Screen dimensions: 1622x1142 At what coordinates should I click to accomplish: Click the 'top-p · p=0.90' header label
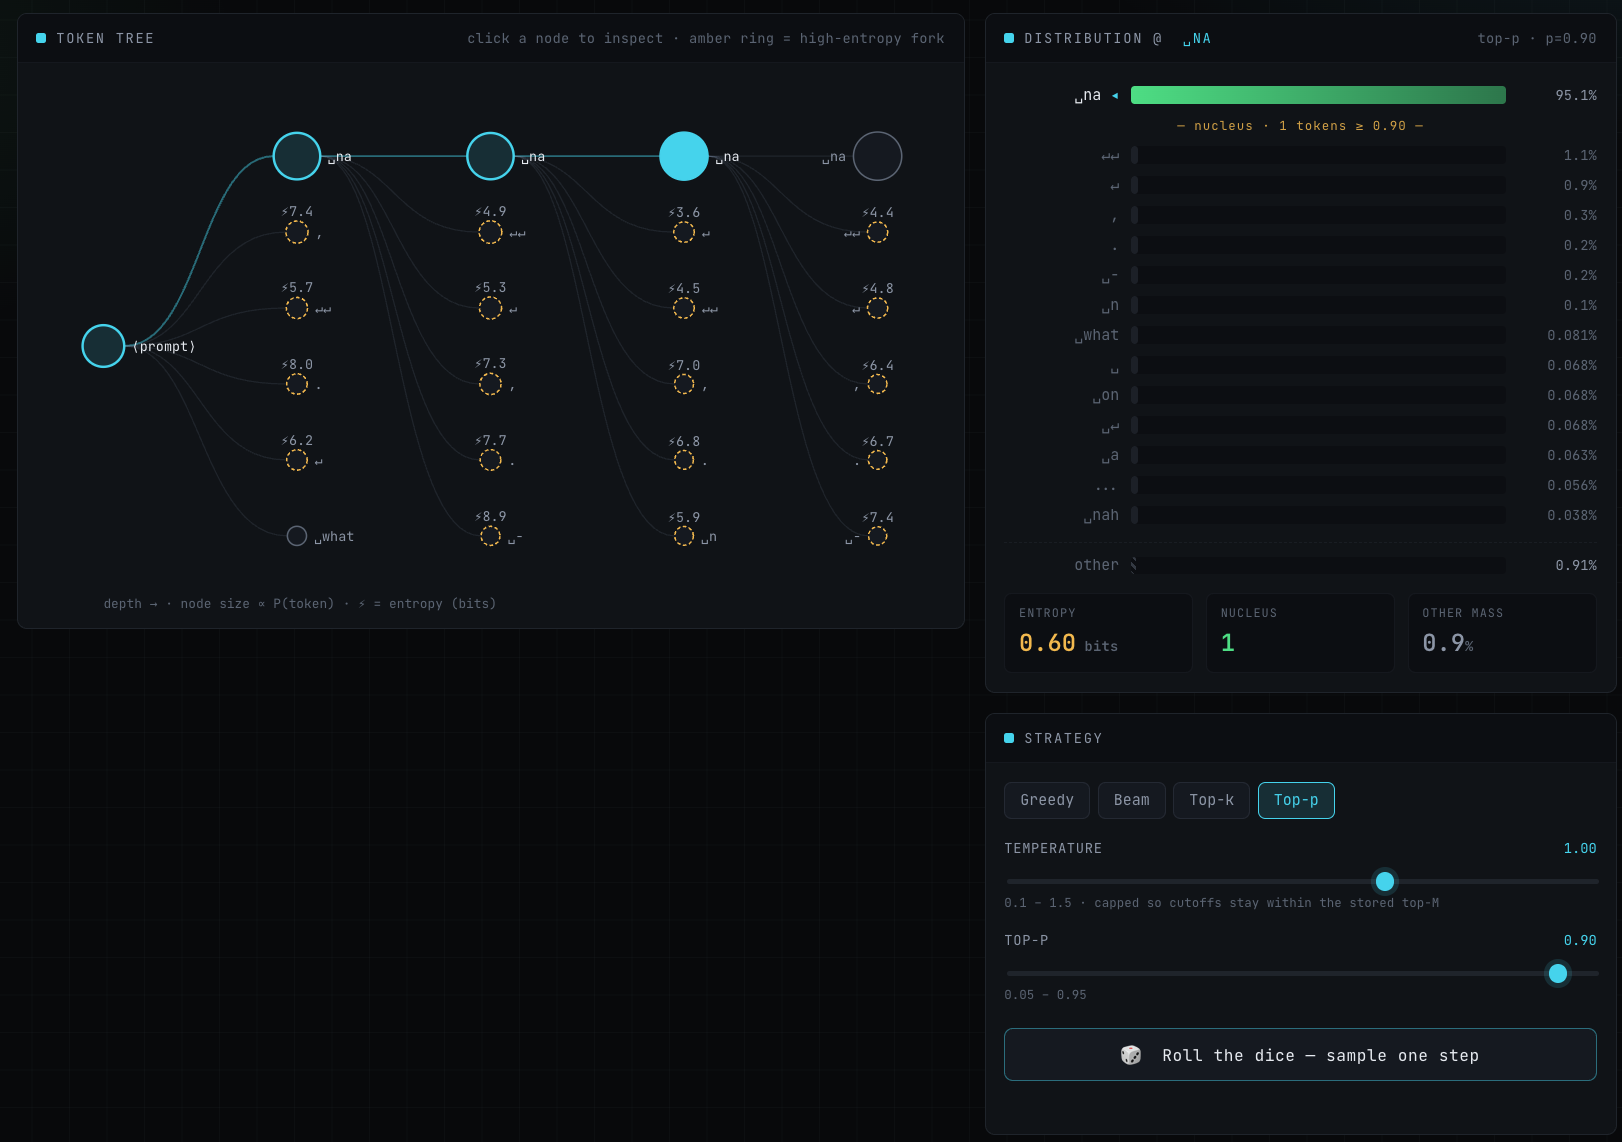tap(1537, 38)
